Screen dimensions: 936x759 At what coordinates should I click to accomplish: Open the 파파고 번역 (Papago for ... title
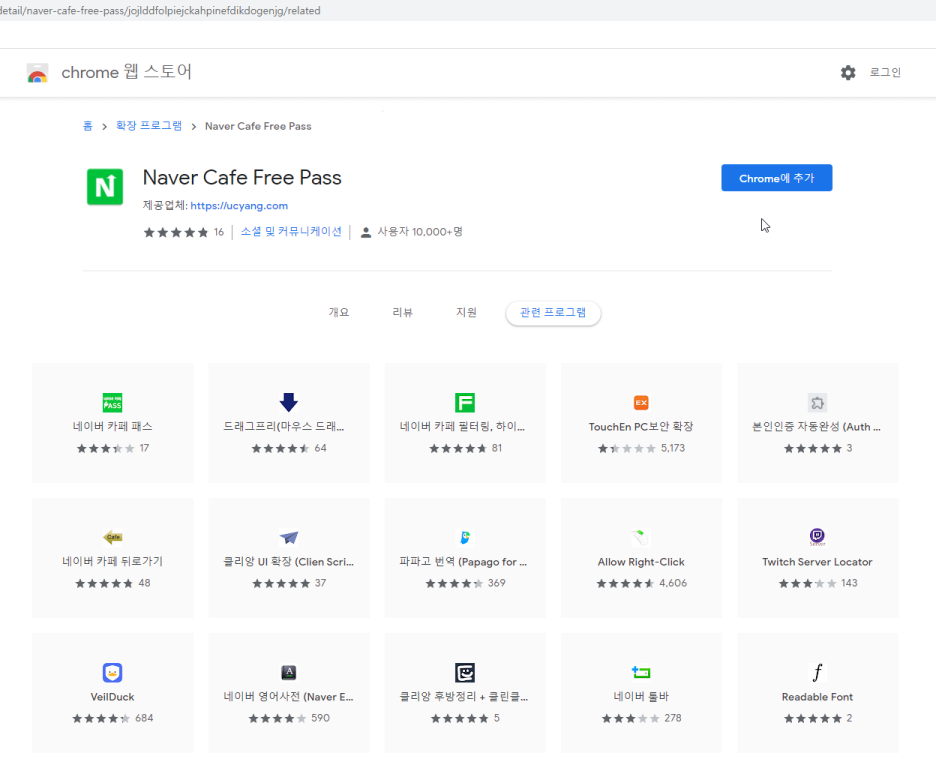(463, 561)
